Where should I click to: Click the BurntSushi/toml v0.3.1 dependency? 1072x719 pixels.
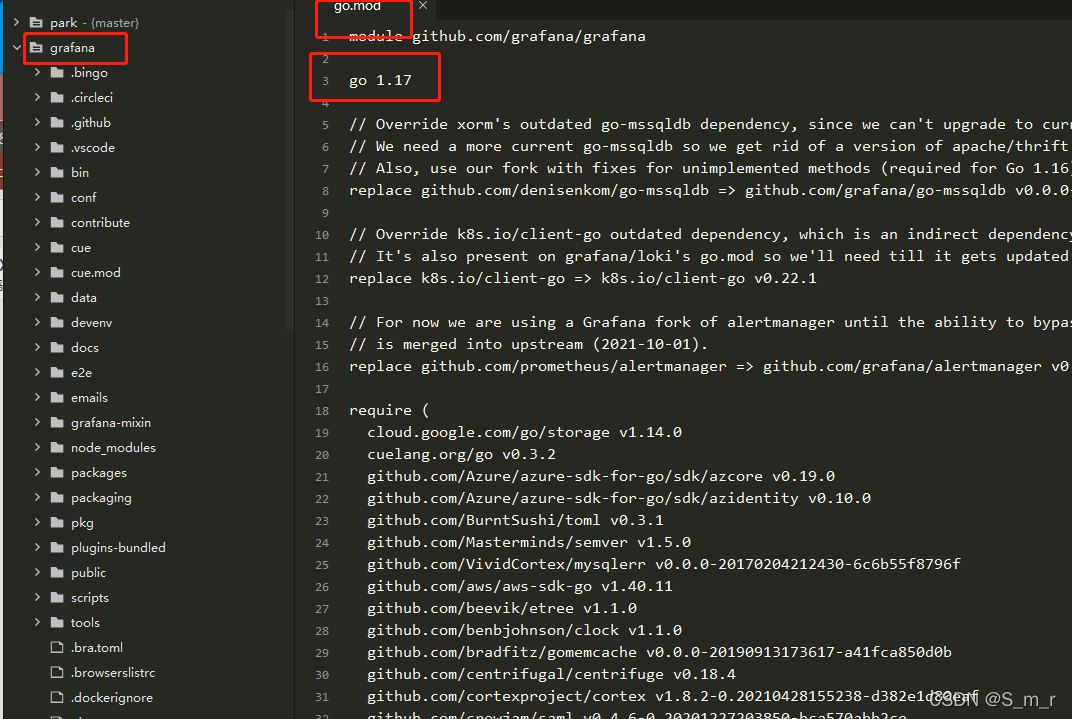(515, 520)
